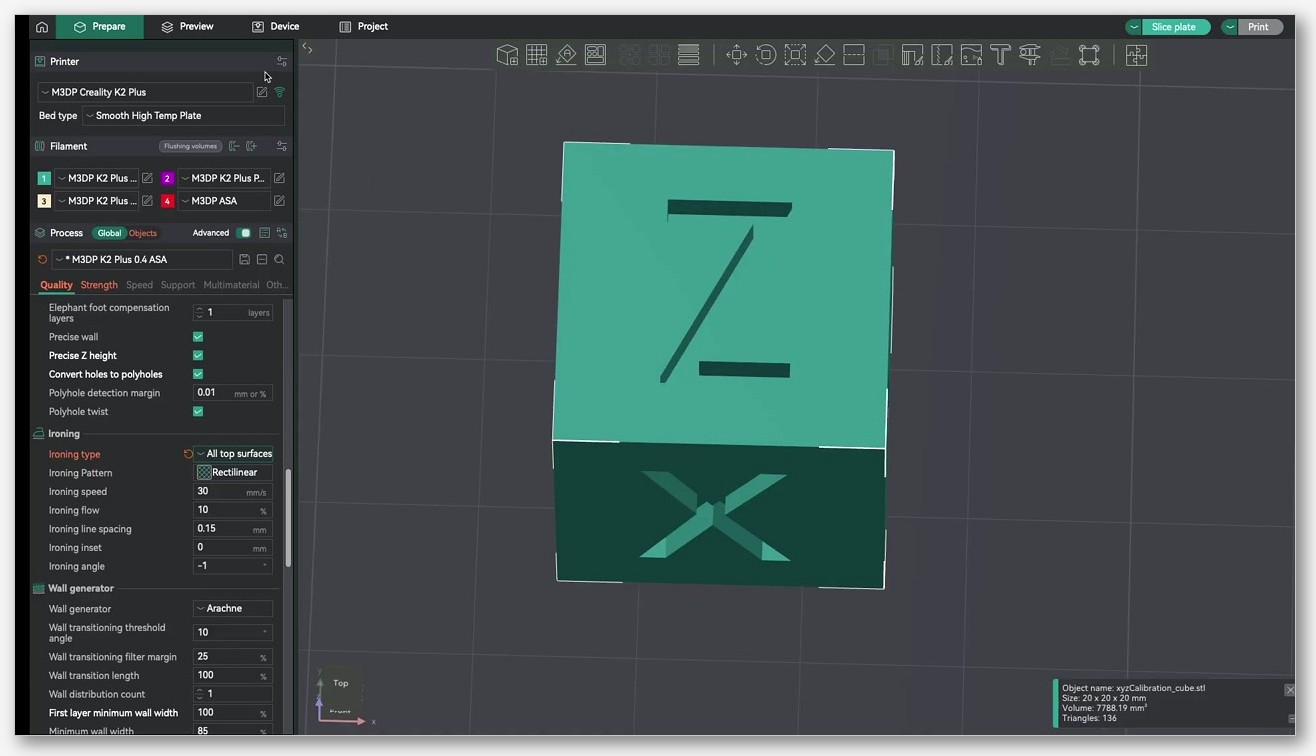The height and width of the screenshot is (756, 1316).
Task: Click the Flushing volumes button
Action: tap(190, 146)
